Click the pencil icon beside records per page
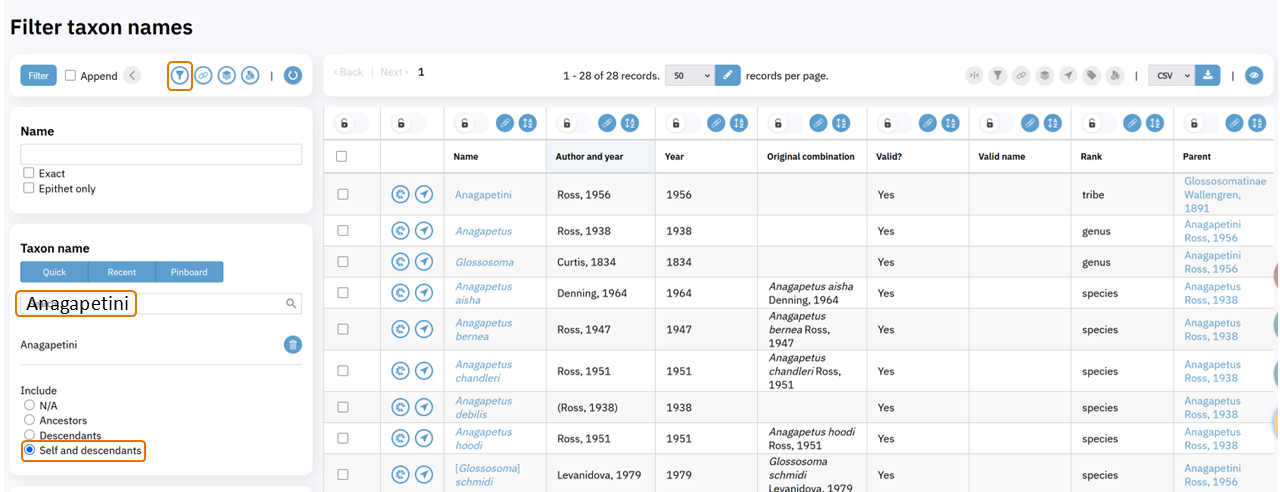The height and width of the screenshot is (492, 1280). tap(728, 75)
